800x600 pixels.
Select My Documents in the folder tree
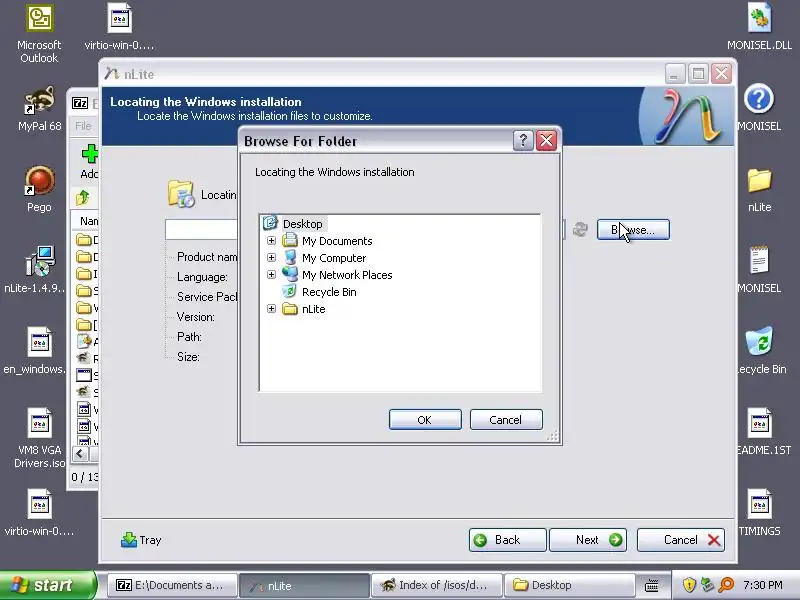[x=337, y=241]
